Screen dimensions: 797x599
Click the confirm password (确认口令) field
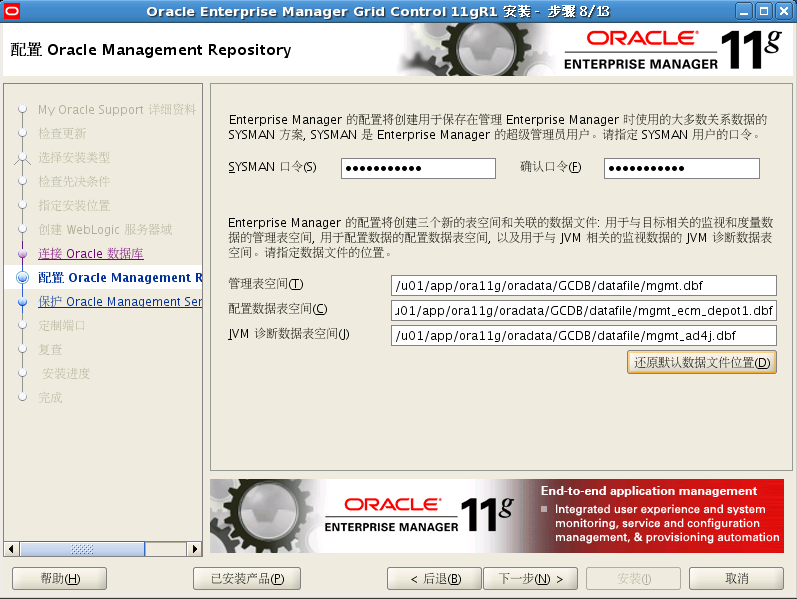682,168
